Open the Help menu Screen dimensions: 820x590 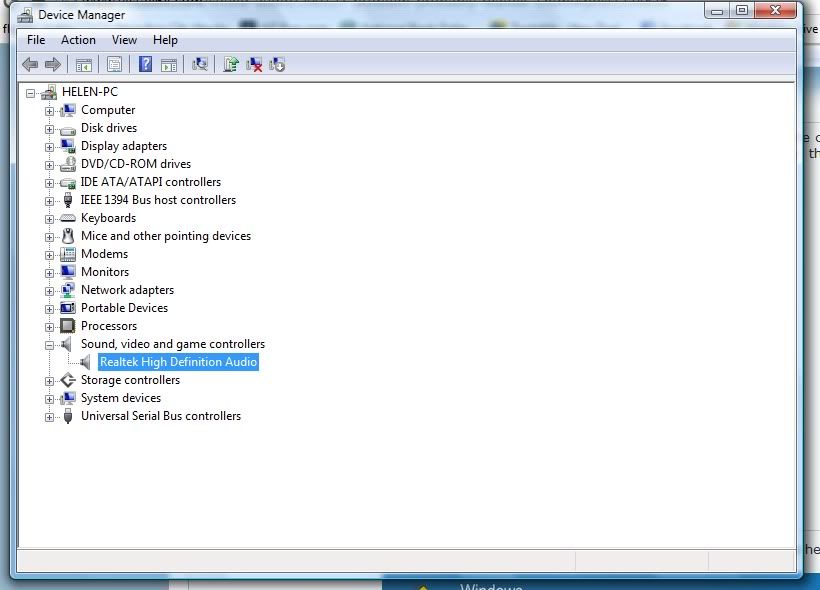coord(165,40)
